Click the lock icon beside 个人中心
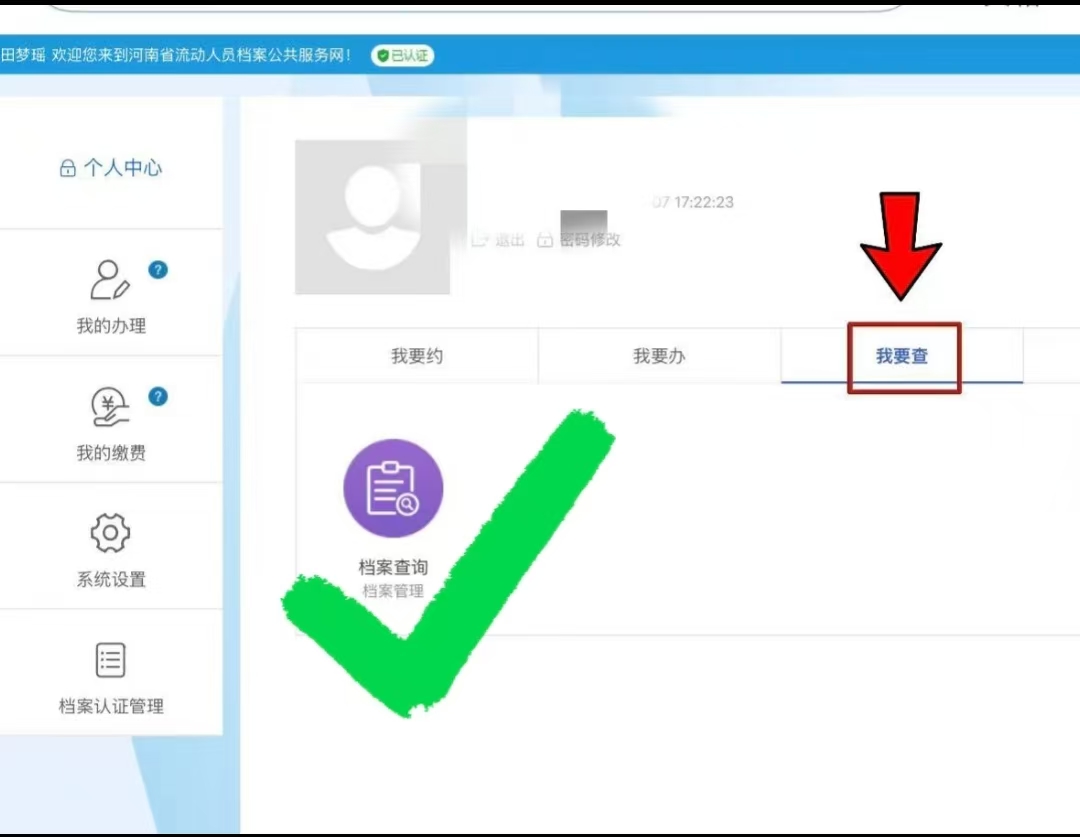1080x837 pixels. [x=67, y=168]
